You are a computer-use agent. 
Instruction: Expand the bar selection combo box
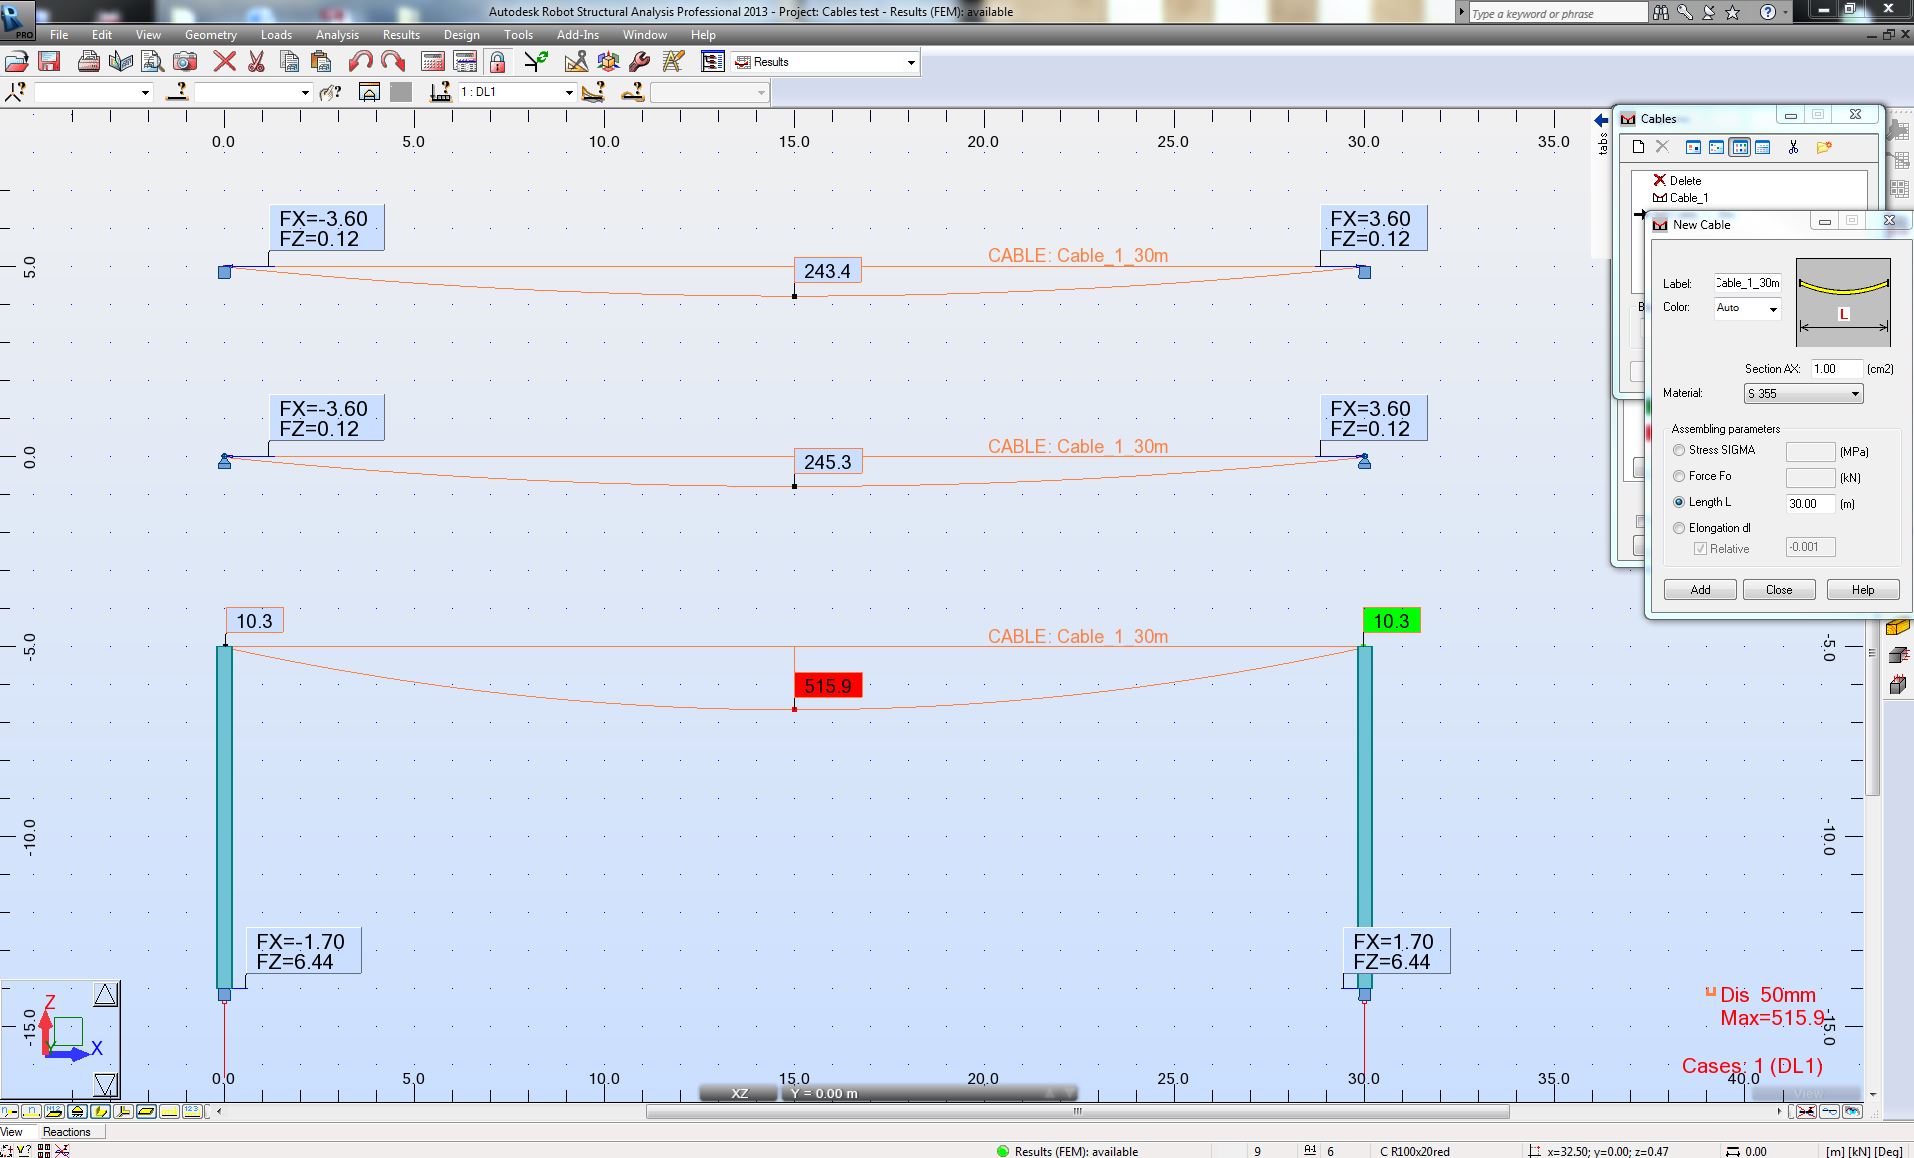[x=305, y=93]
